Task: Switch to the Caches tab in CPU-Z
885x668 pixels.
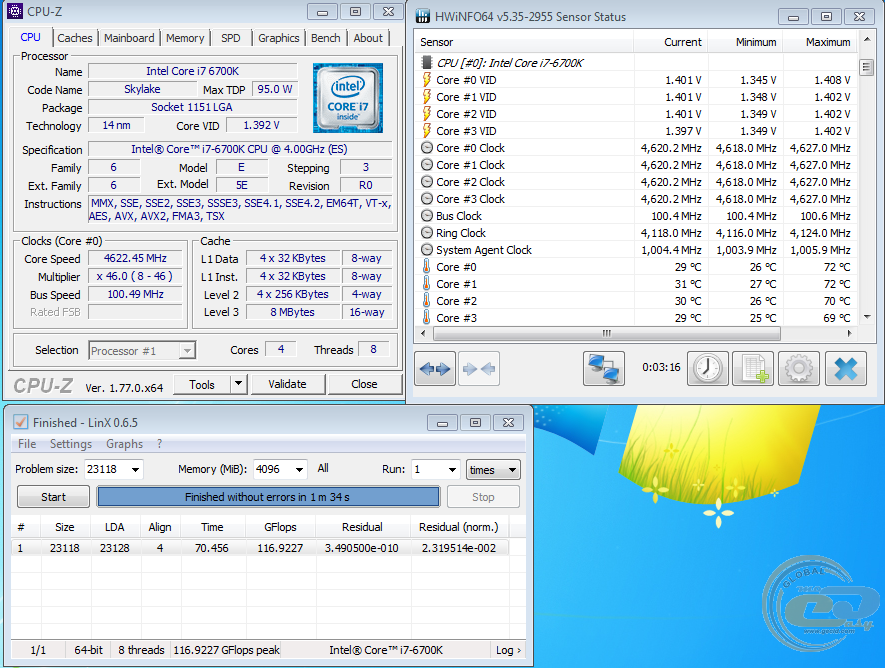Action: (x=75, y=38)
